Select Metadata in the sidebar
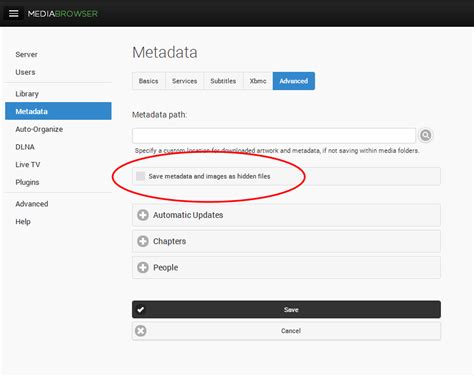The image size is (474, 377). click(x=58, y=111)
